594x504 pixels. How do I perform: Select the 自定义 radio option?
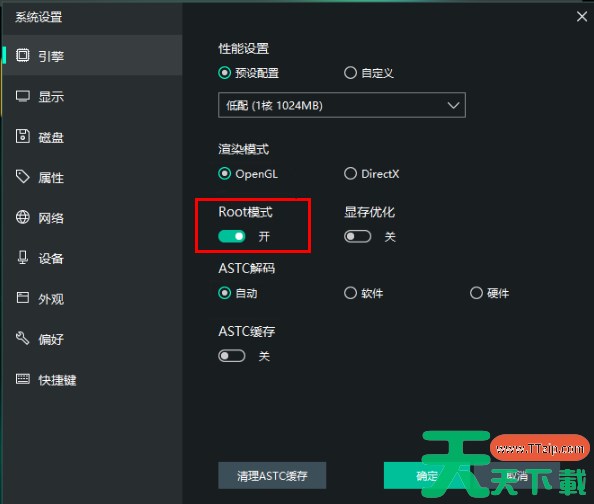coord(369,73)
